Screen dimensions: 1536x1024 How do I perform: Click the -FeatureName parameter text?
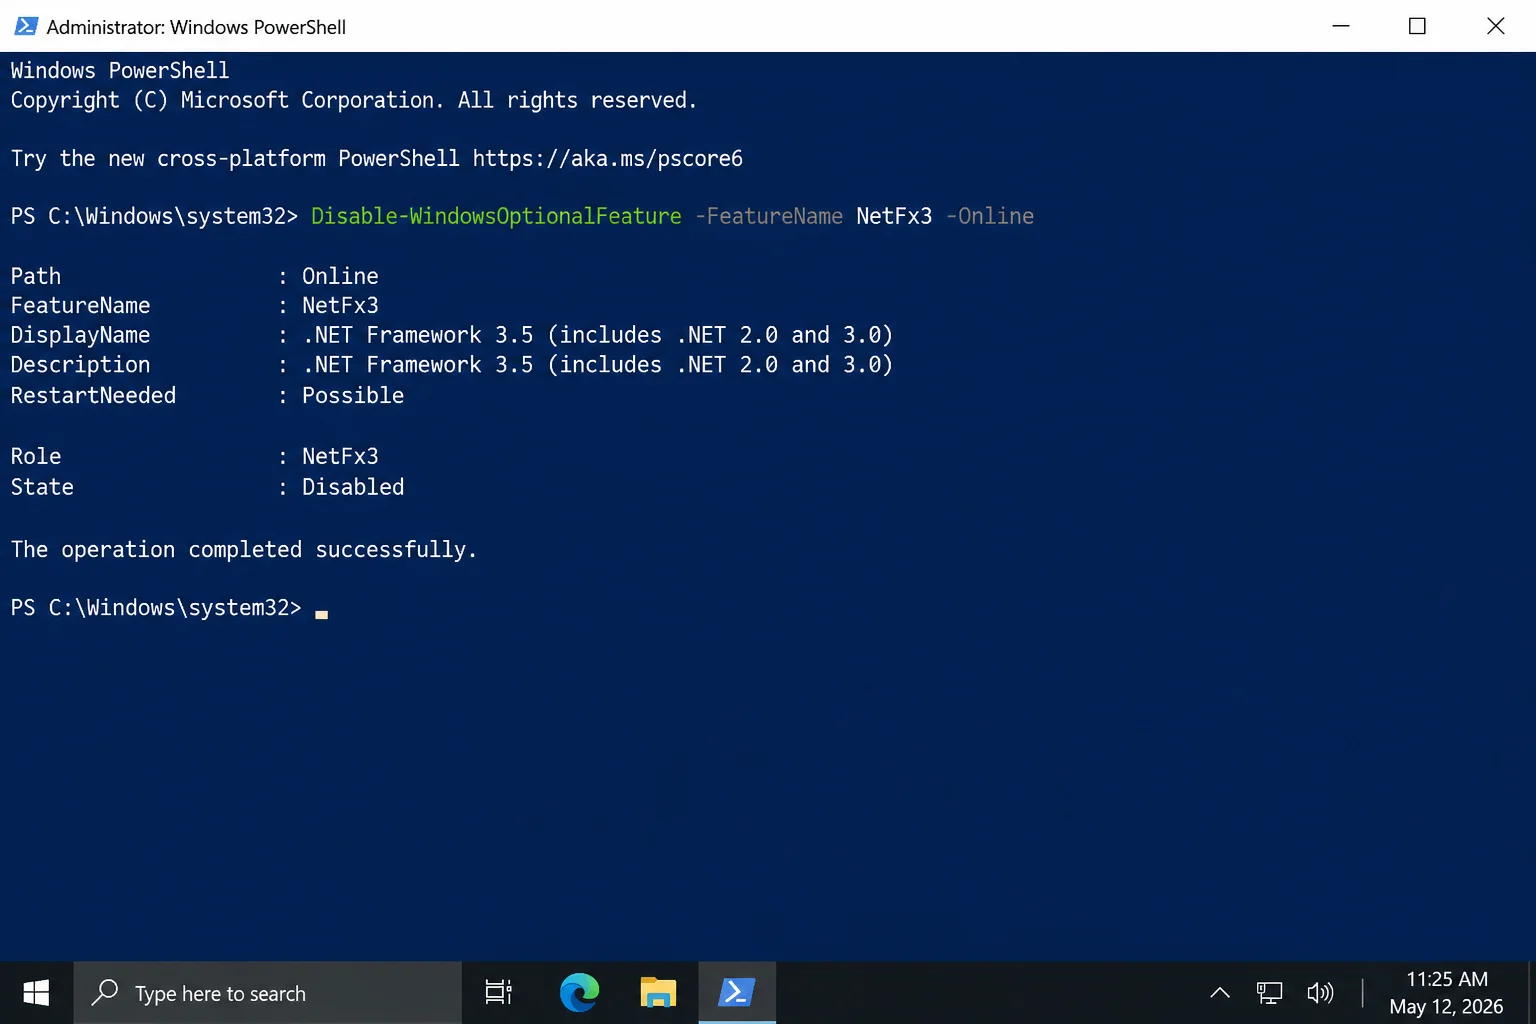click(x=769, y=216)
